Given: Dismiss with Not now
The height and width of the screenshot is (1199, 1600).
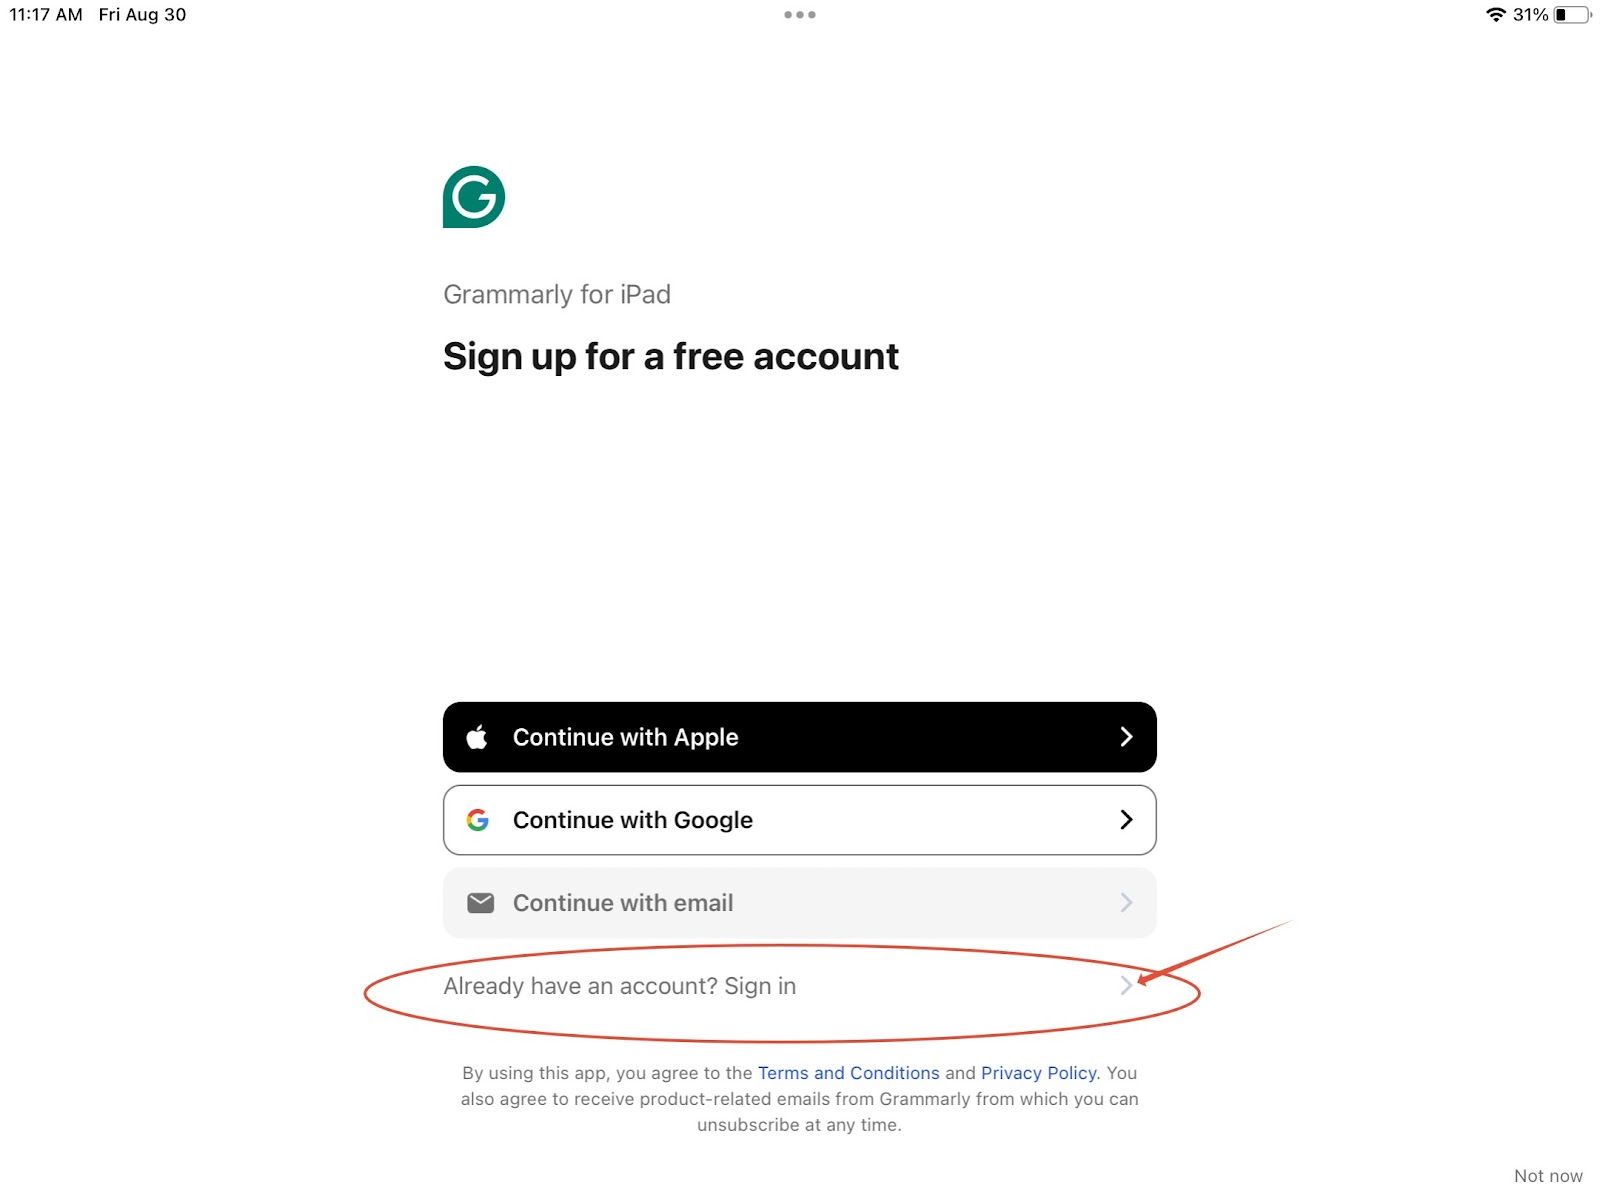Looking at the screenshot, I should click(x=1548, y=1176).
